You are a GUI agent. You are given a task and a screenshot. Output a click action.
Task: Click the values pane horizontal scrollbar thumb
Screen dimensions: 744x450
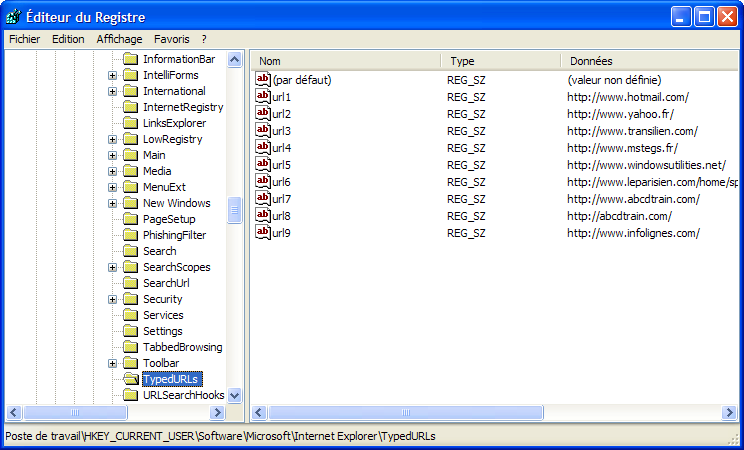click(406, 412)
